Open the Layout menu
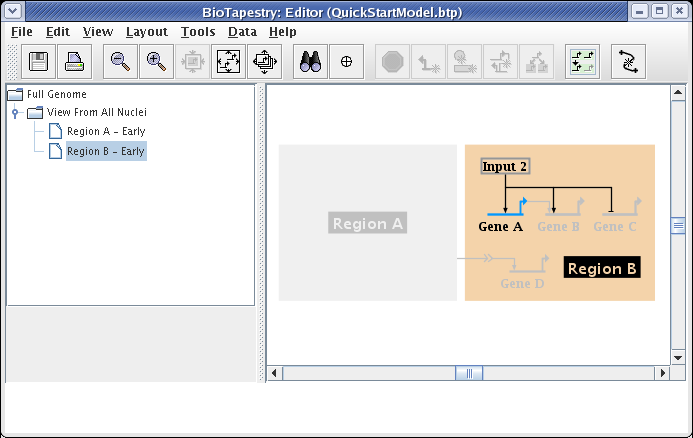 [146, 32]
